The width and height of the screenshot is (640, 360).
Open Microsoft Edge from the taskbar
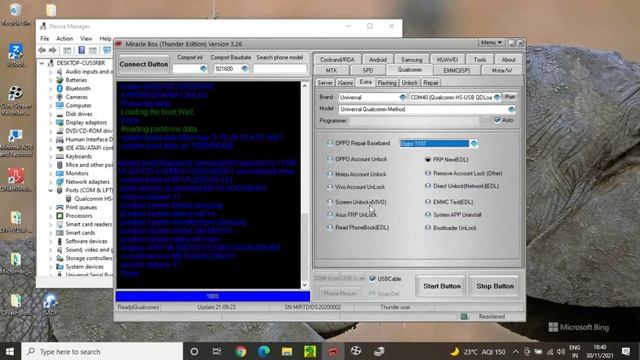point(264,351)
